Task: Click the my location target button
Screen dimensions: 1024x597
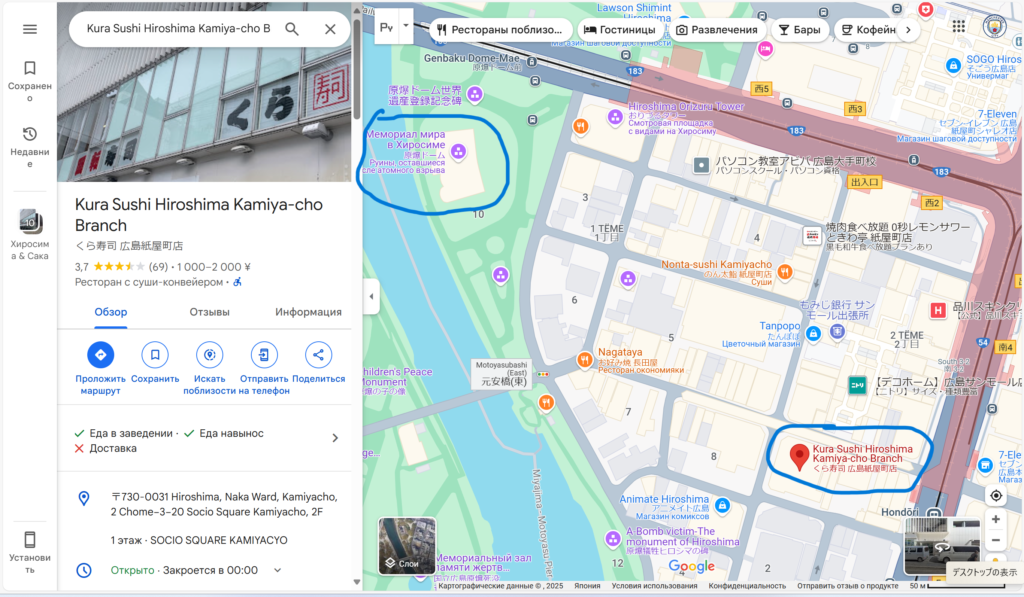Action: click(x=996, y=495)
